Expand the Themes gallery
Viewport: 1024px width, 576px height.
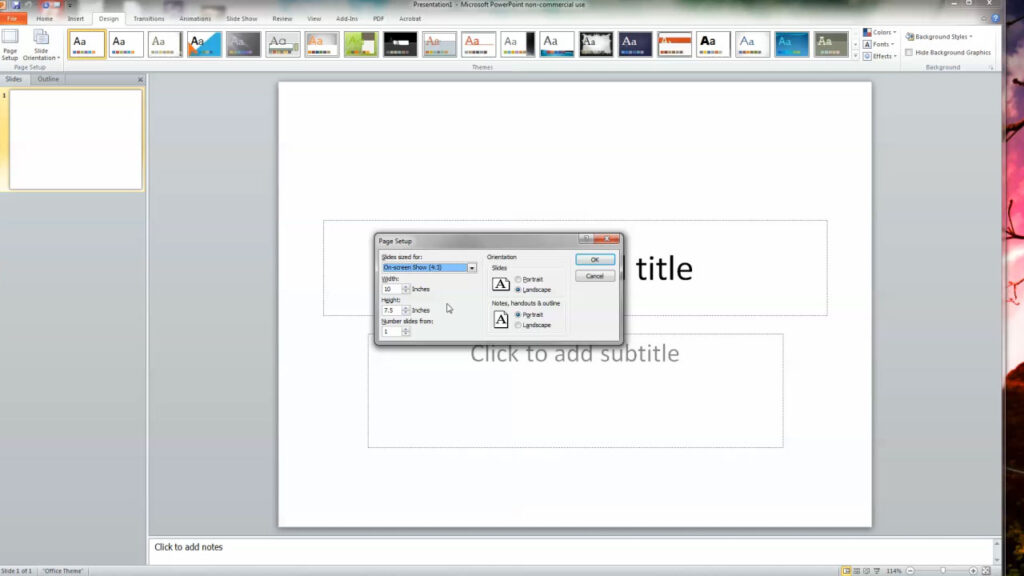point(857,57)
